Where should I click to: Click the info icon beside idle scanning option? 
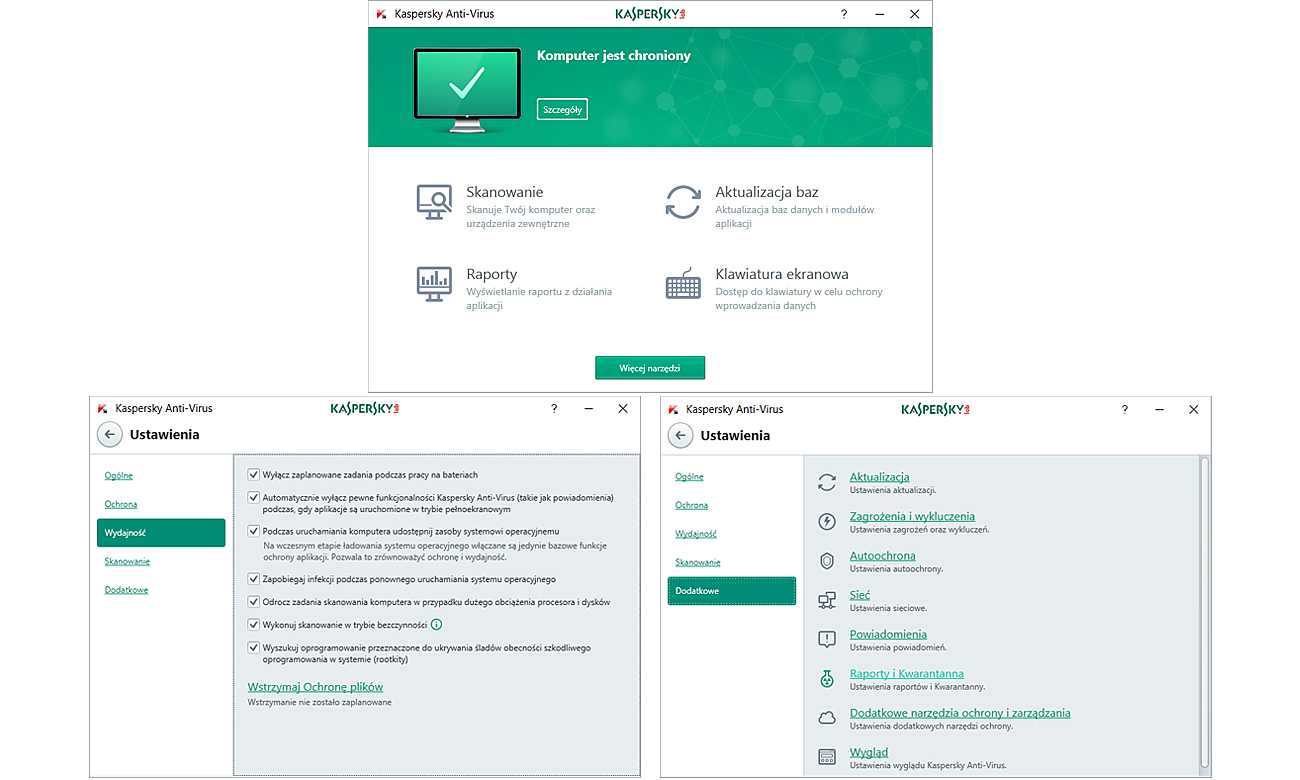(x=437, y=624)
